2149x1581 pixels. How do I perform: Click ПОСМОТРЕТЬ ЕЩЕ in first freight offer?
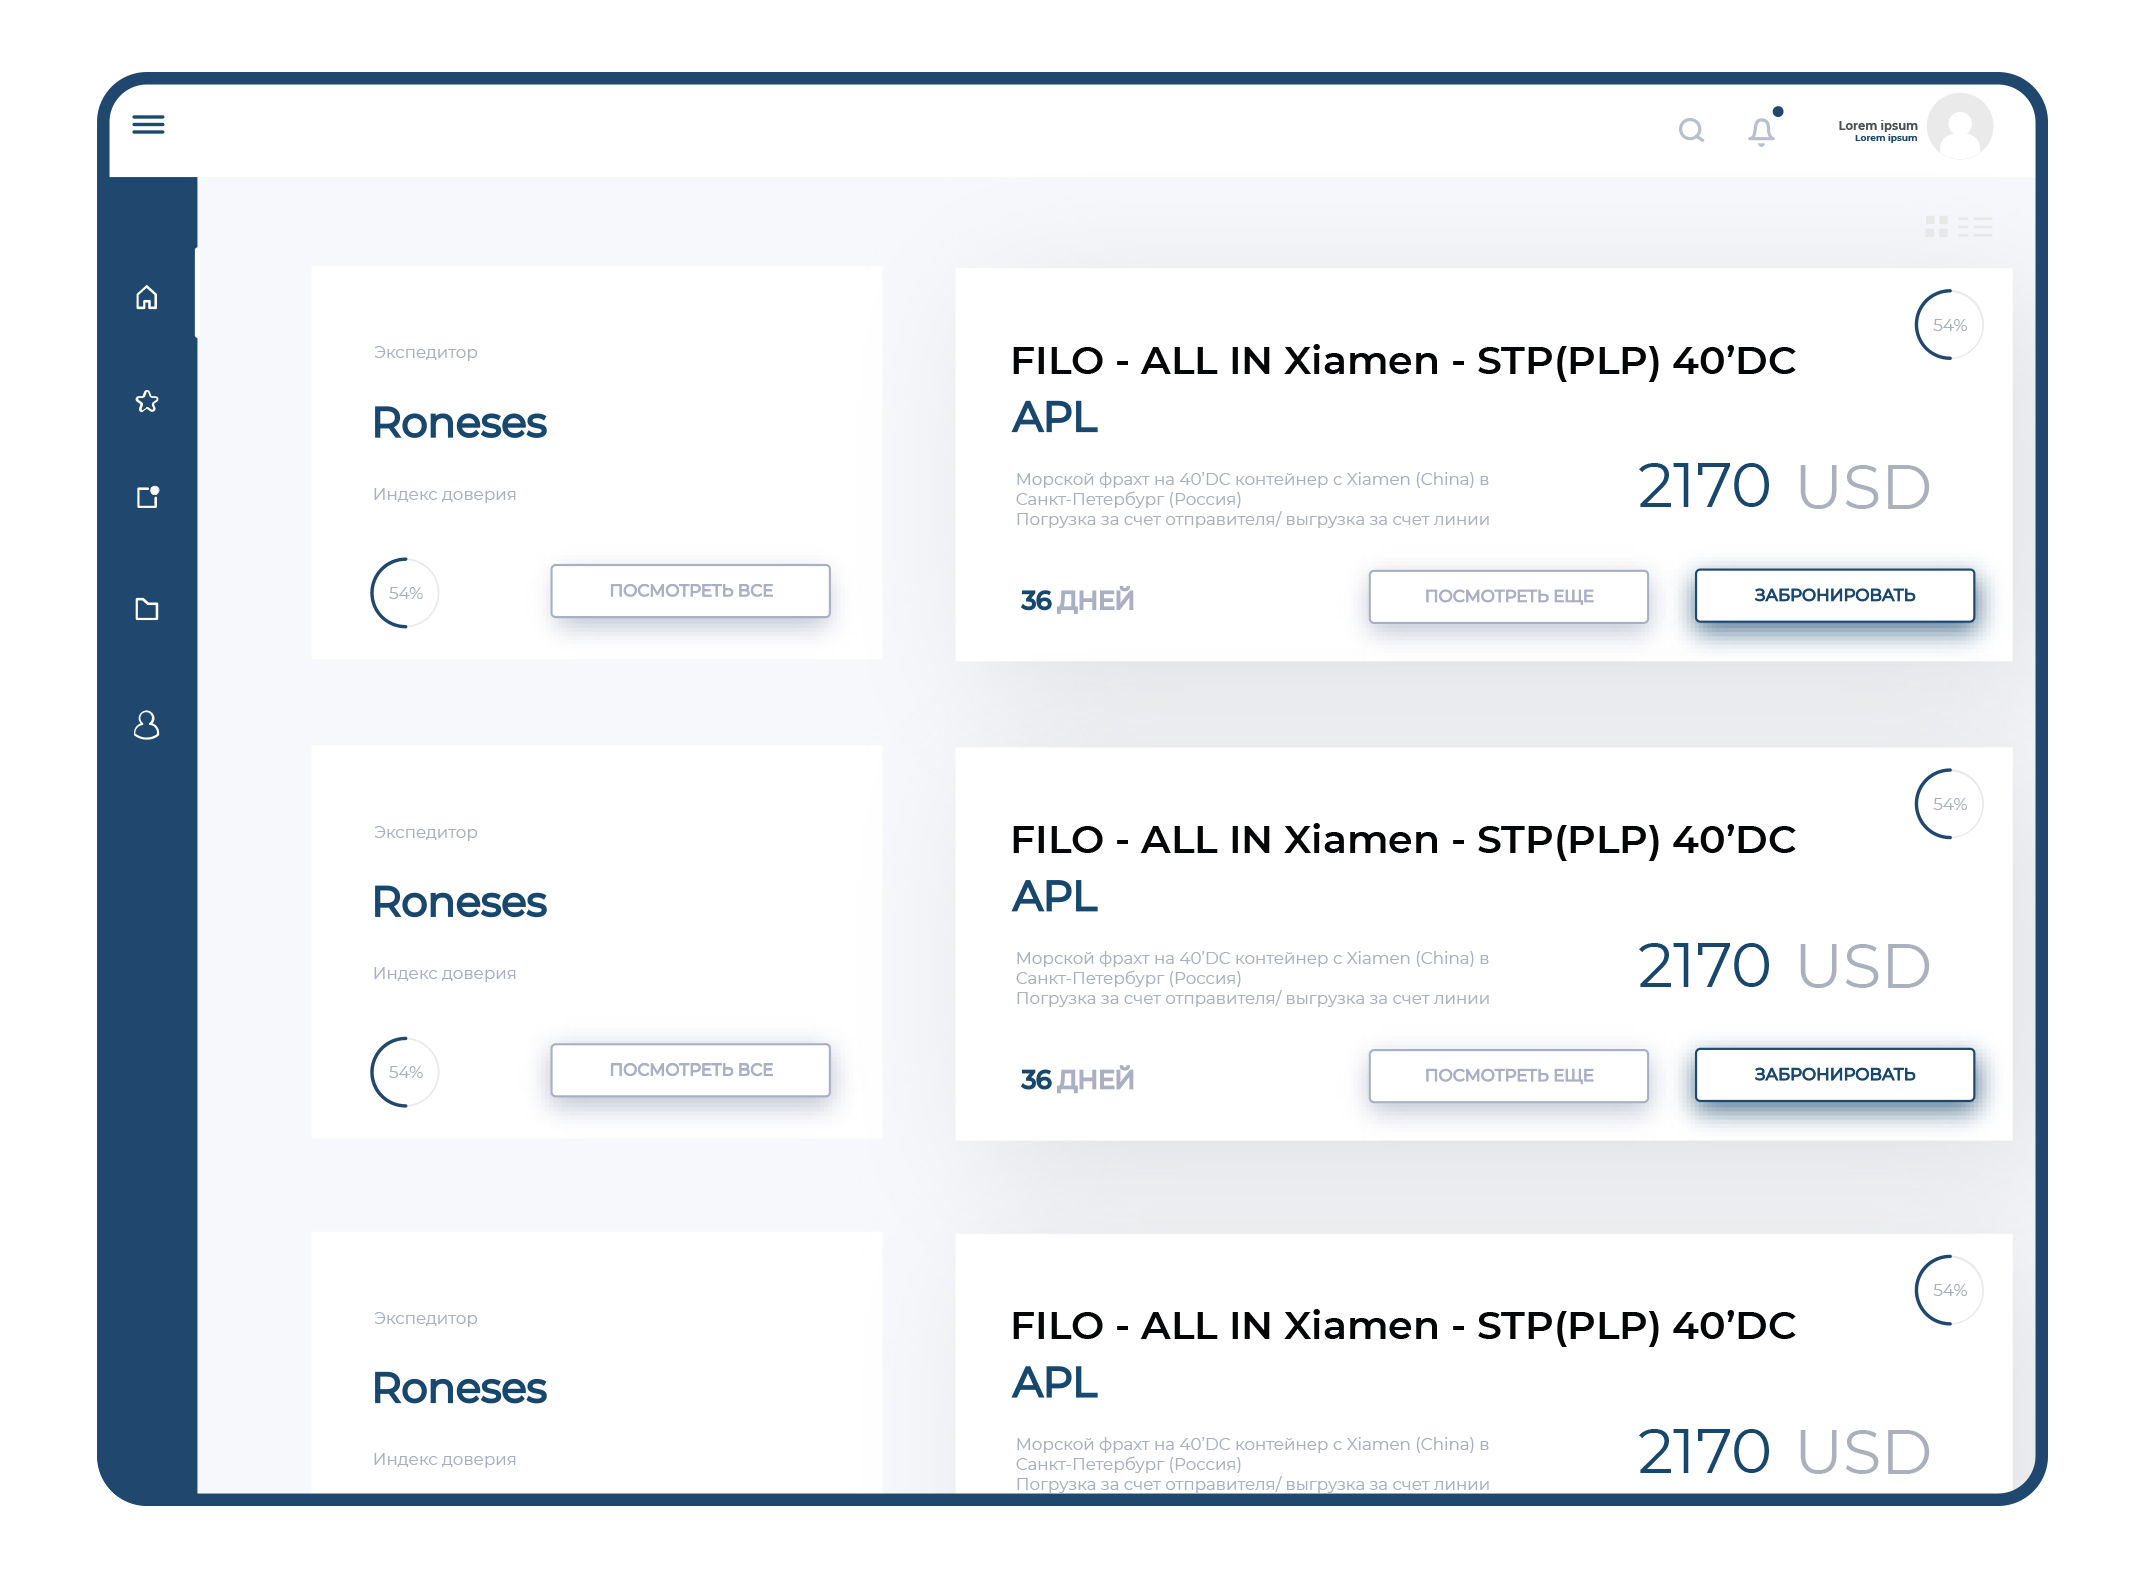point(1509,596)
